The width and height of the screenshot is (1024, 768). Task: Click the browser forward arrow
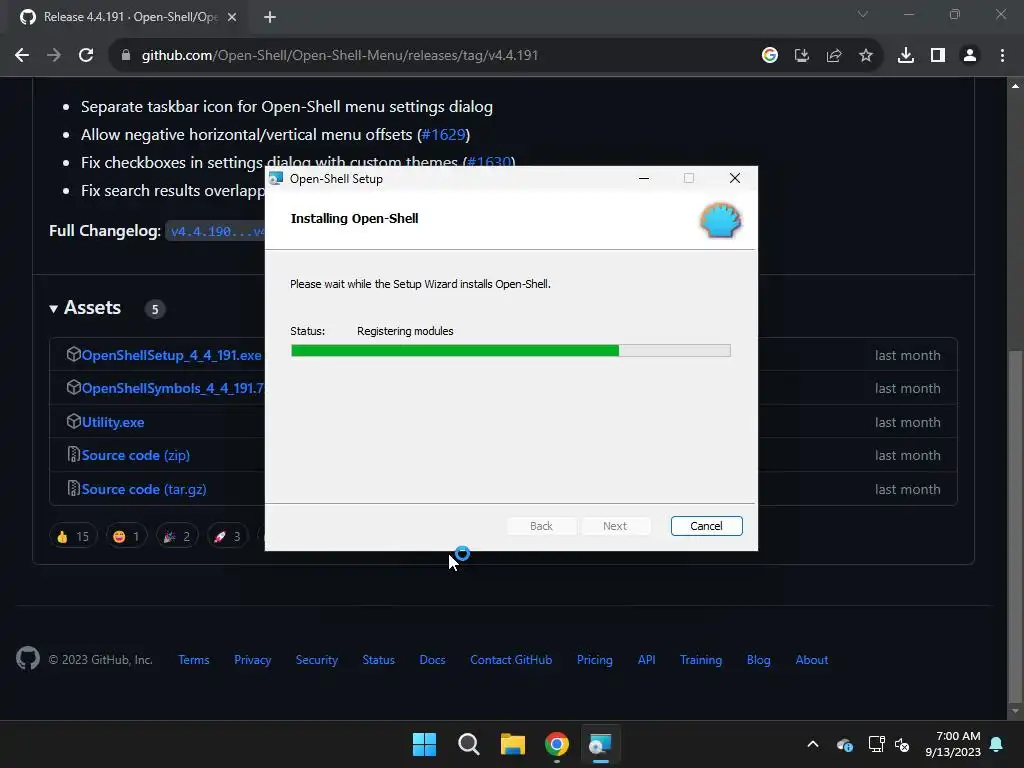coord(54,56)
